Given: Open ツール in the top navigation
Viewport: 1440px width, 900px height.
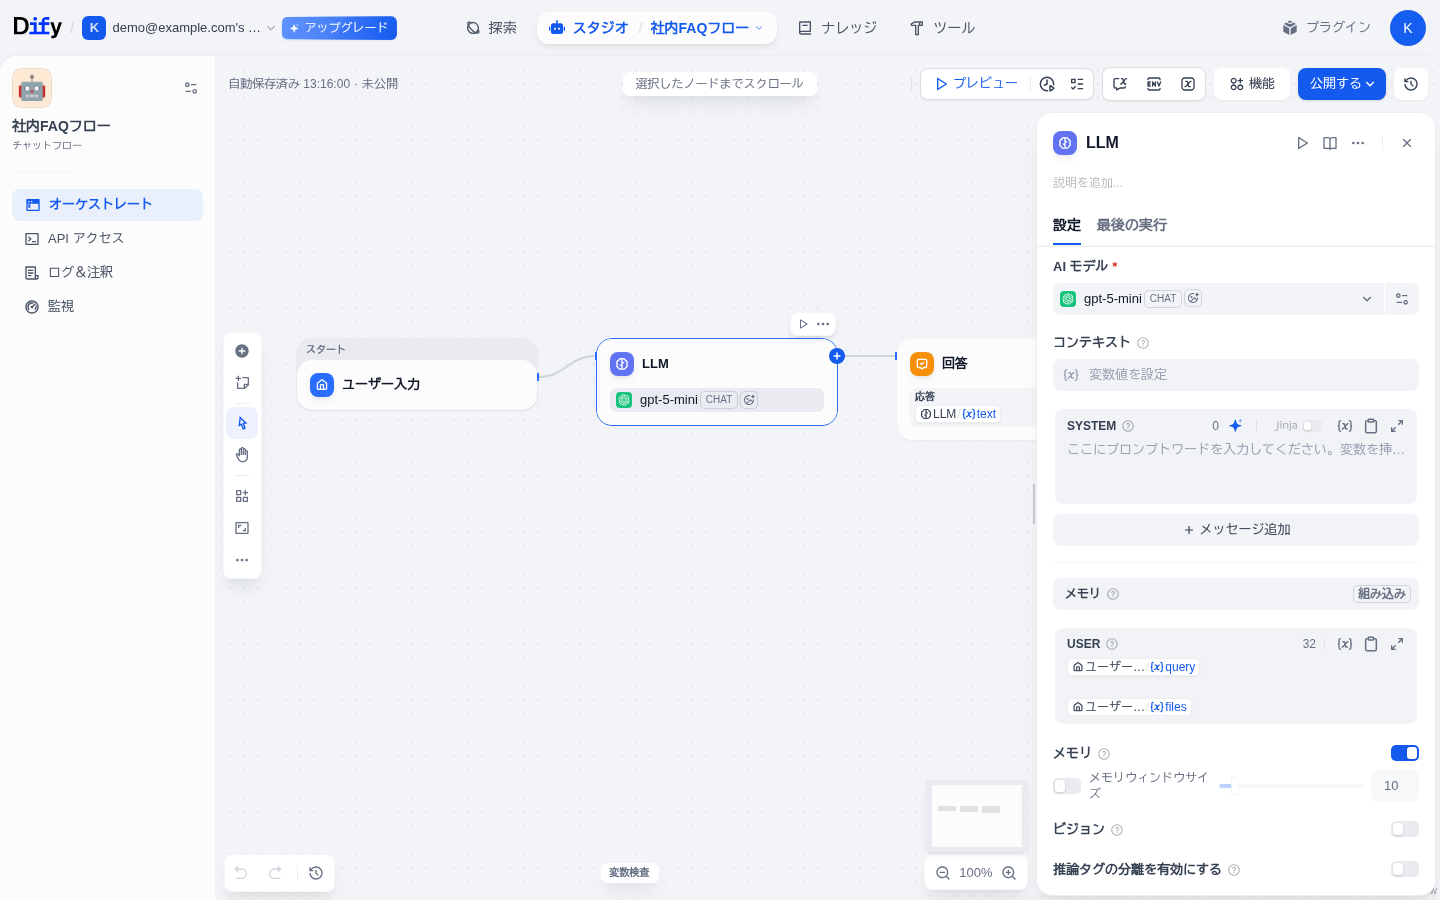Looking at the screenshot, I should pos(942,28).
